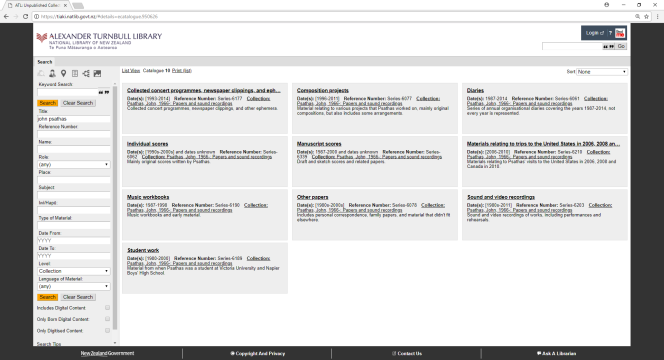Click the Go button in header search

pos(621,46)
